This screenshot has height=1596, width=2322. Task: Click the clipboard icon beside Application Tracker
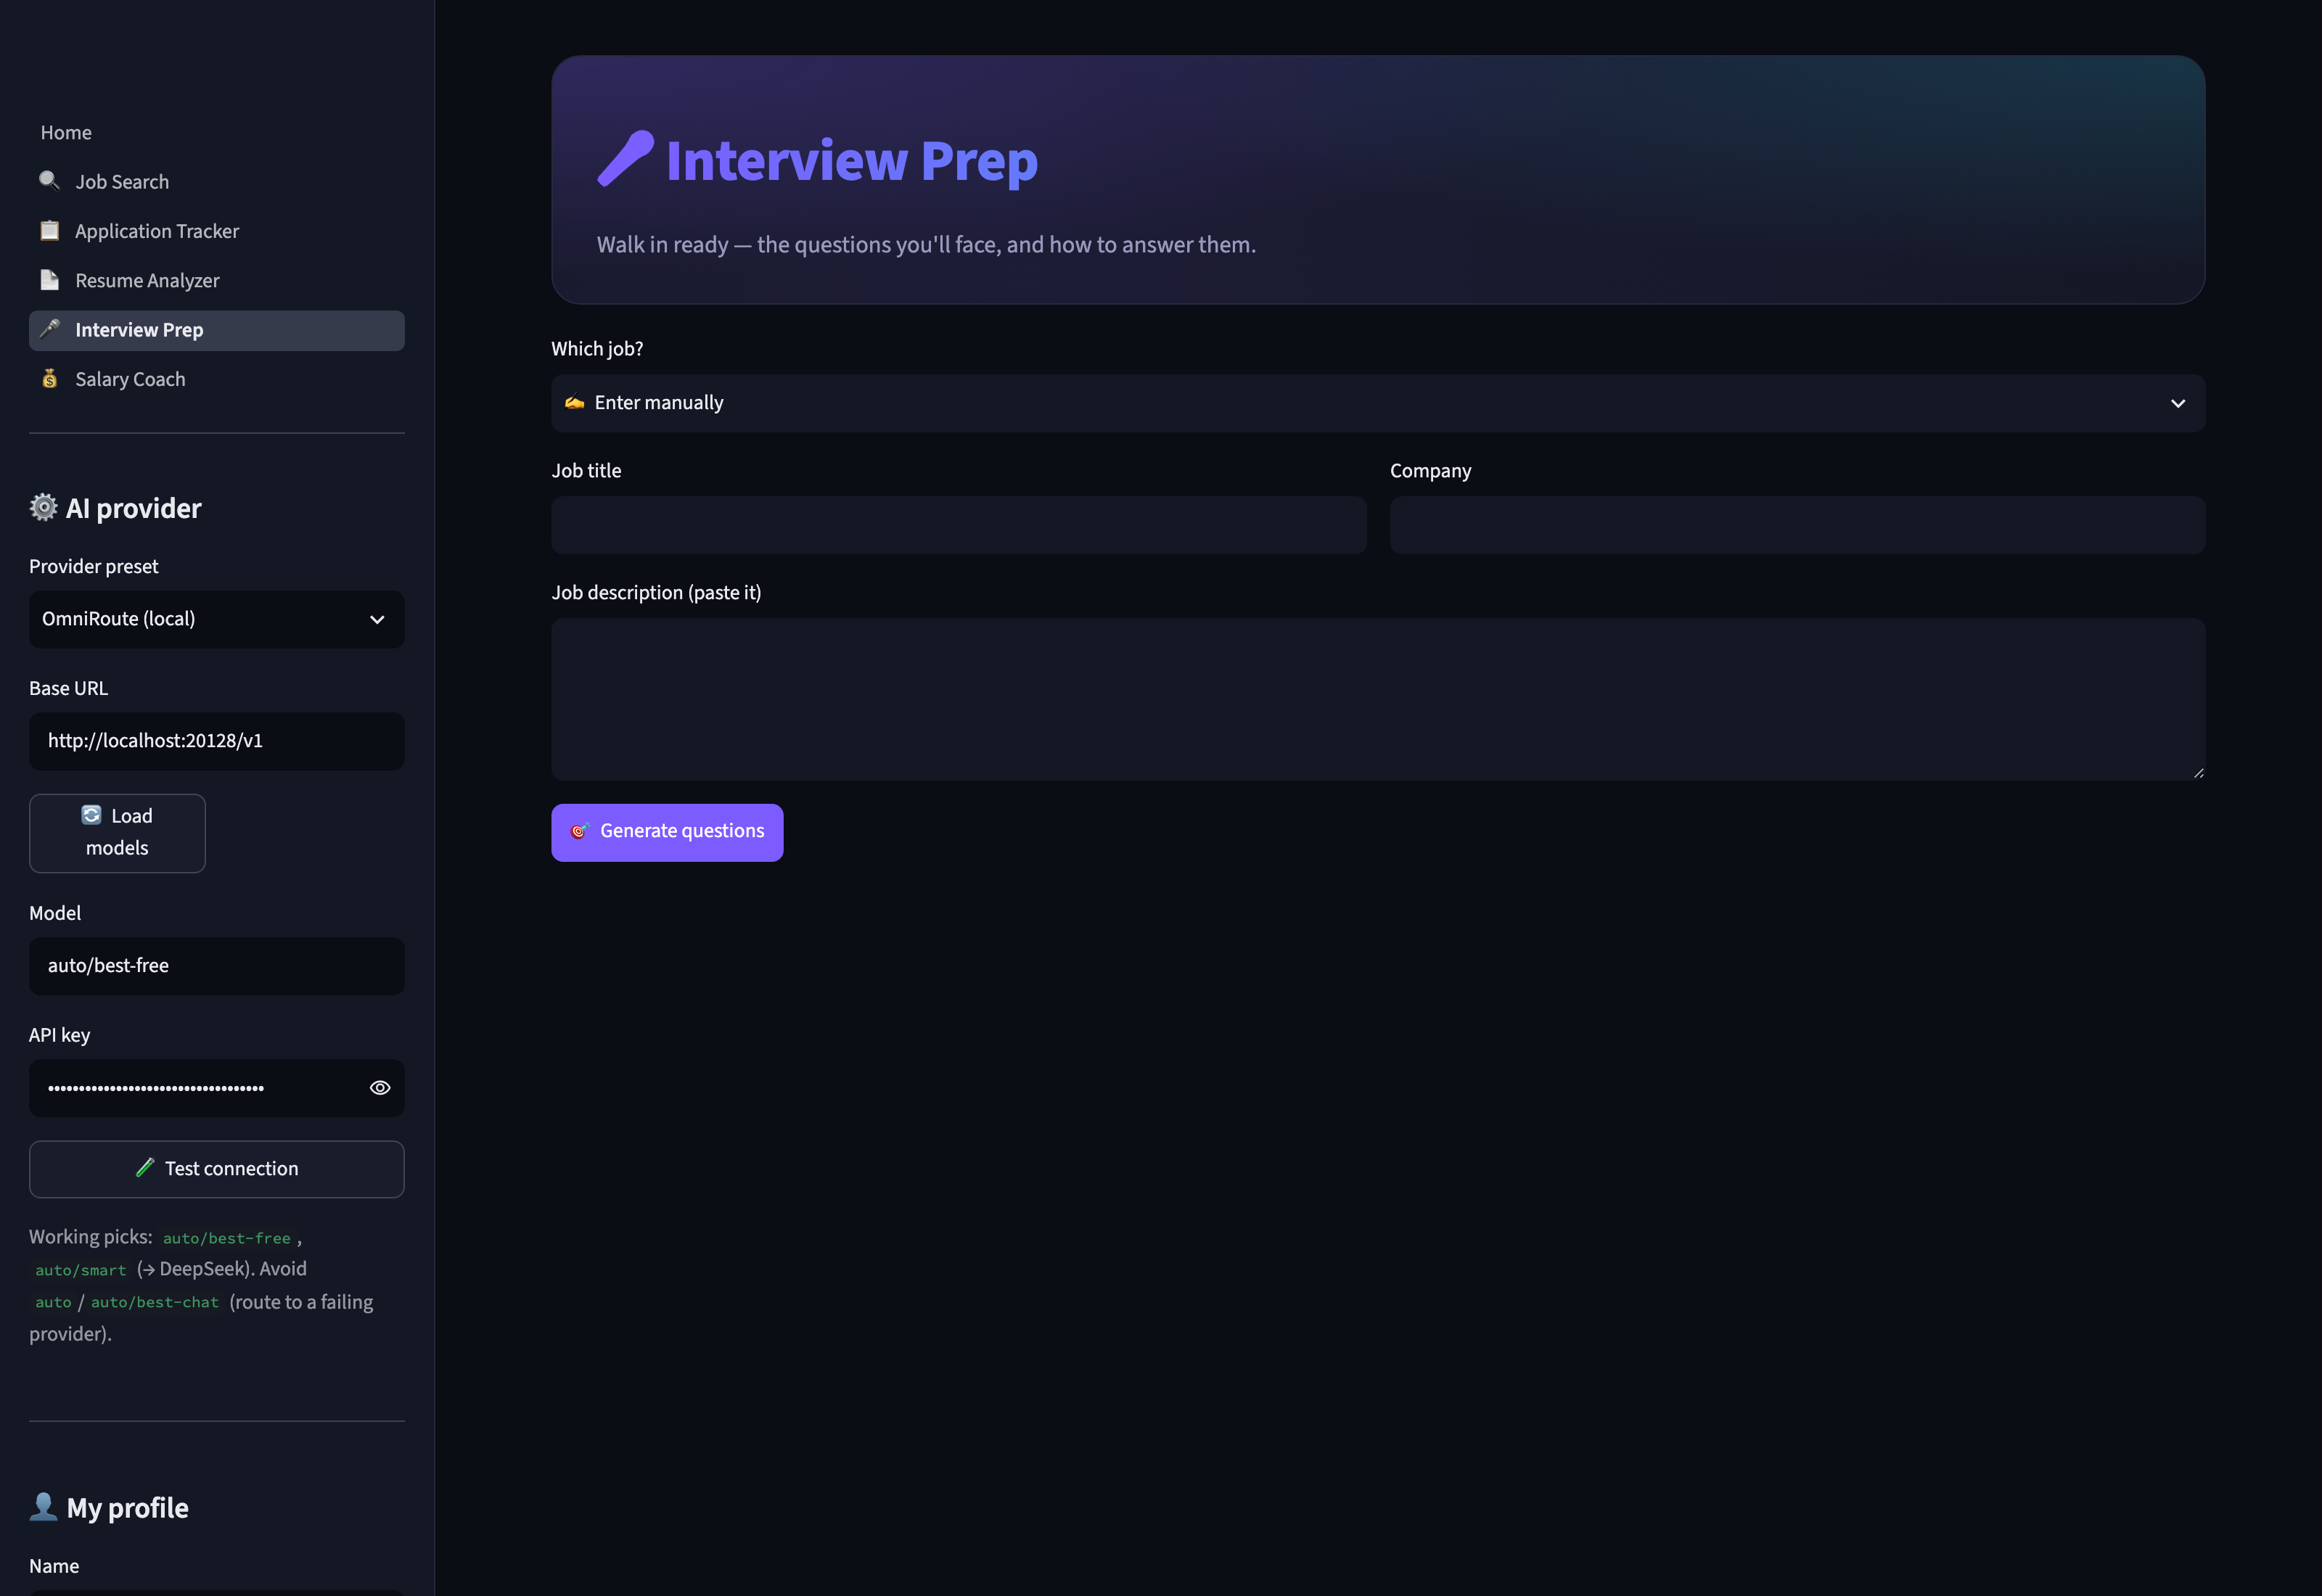(x=49, y=230)
